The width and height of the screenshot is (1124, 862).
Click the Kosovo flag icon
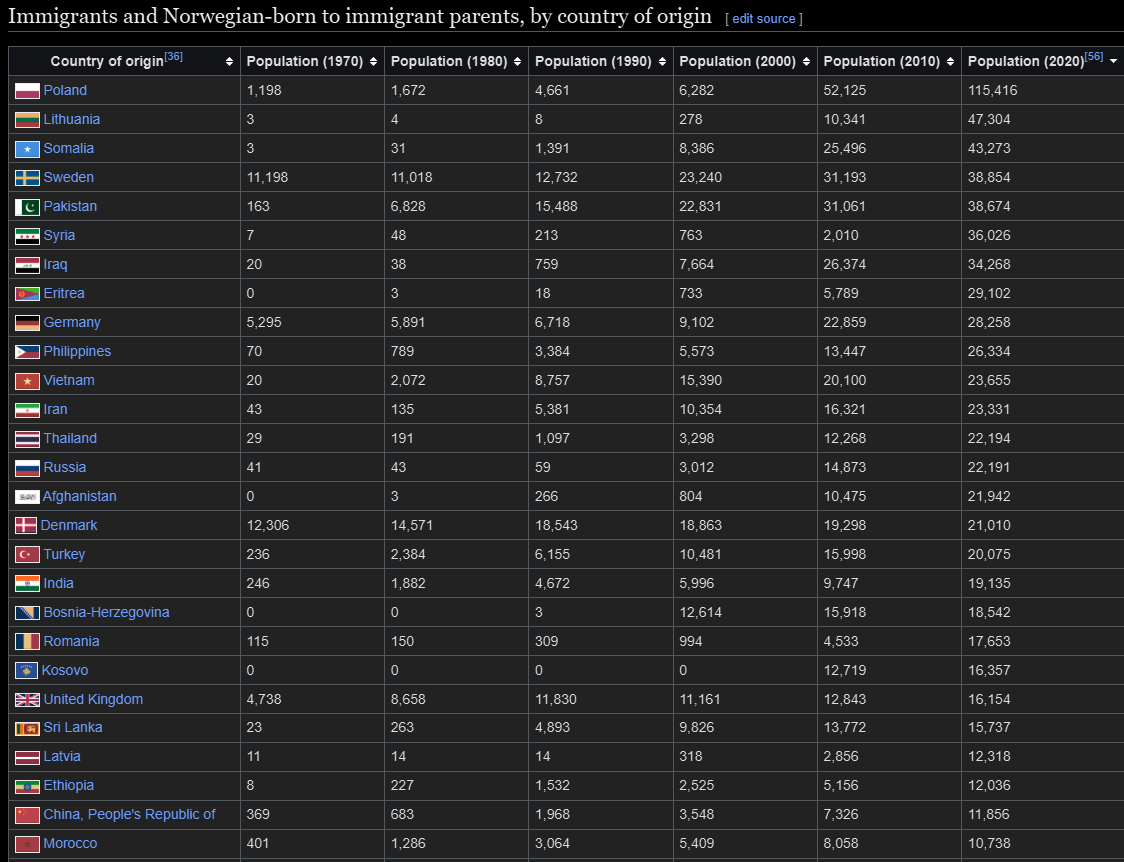click(27, 671)
